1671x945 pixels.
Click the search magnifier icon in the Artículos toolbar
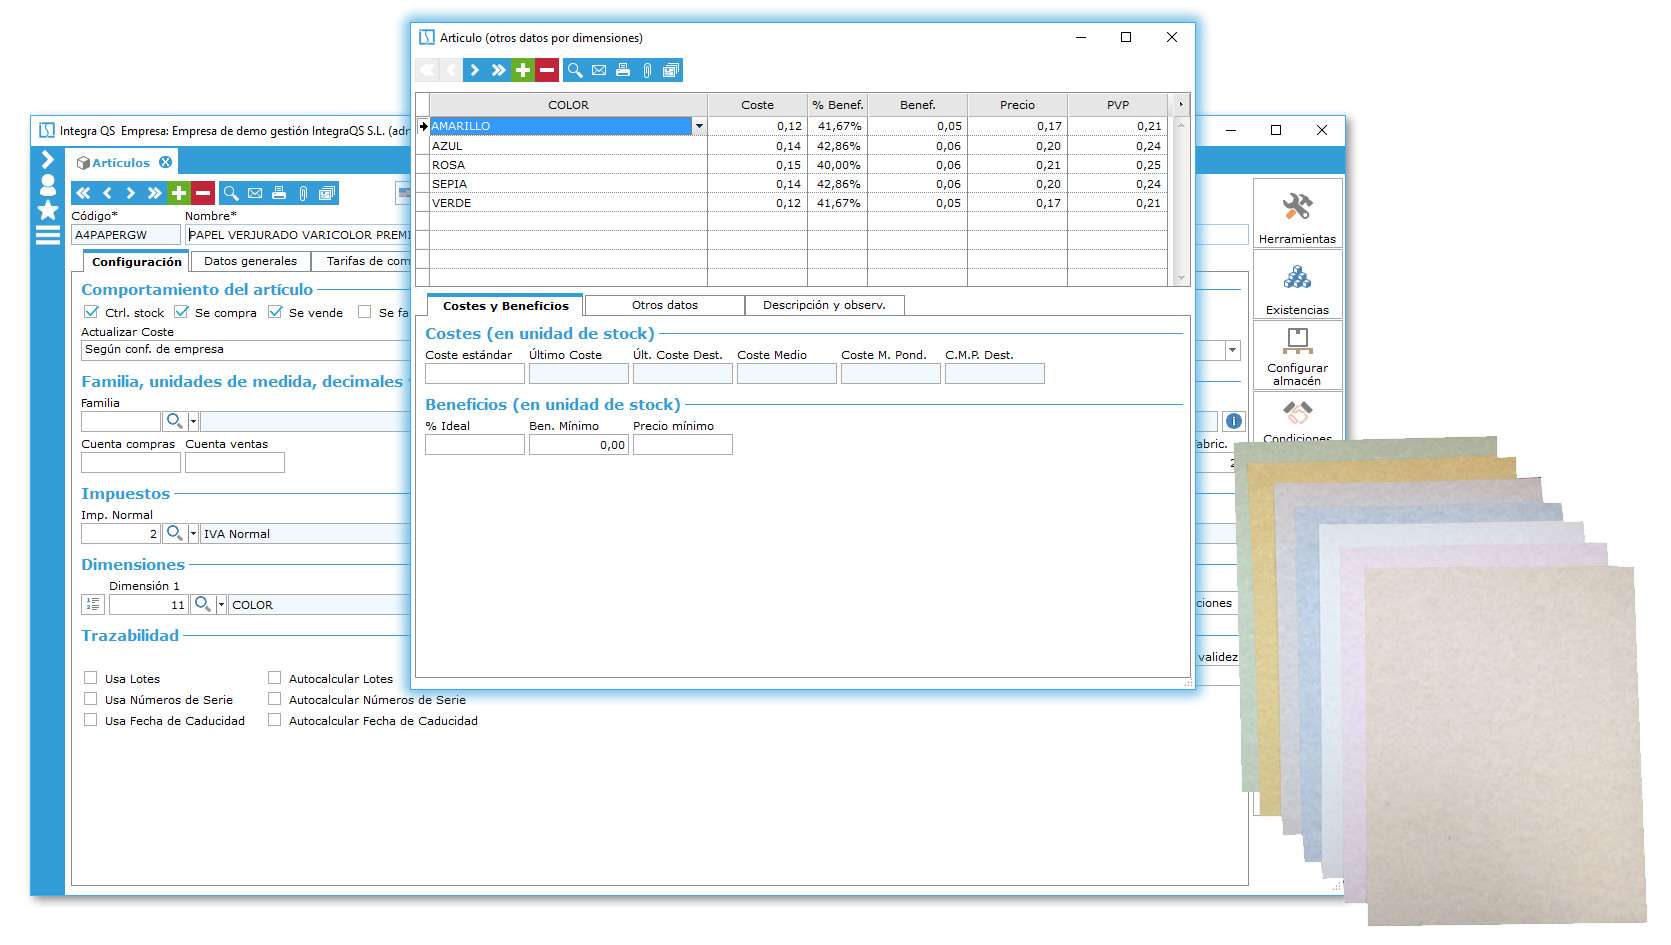[231, 193]
